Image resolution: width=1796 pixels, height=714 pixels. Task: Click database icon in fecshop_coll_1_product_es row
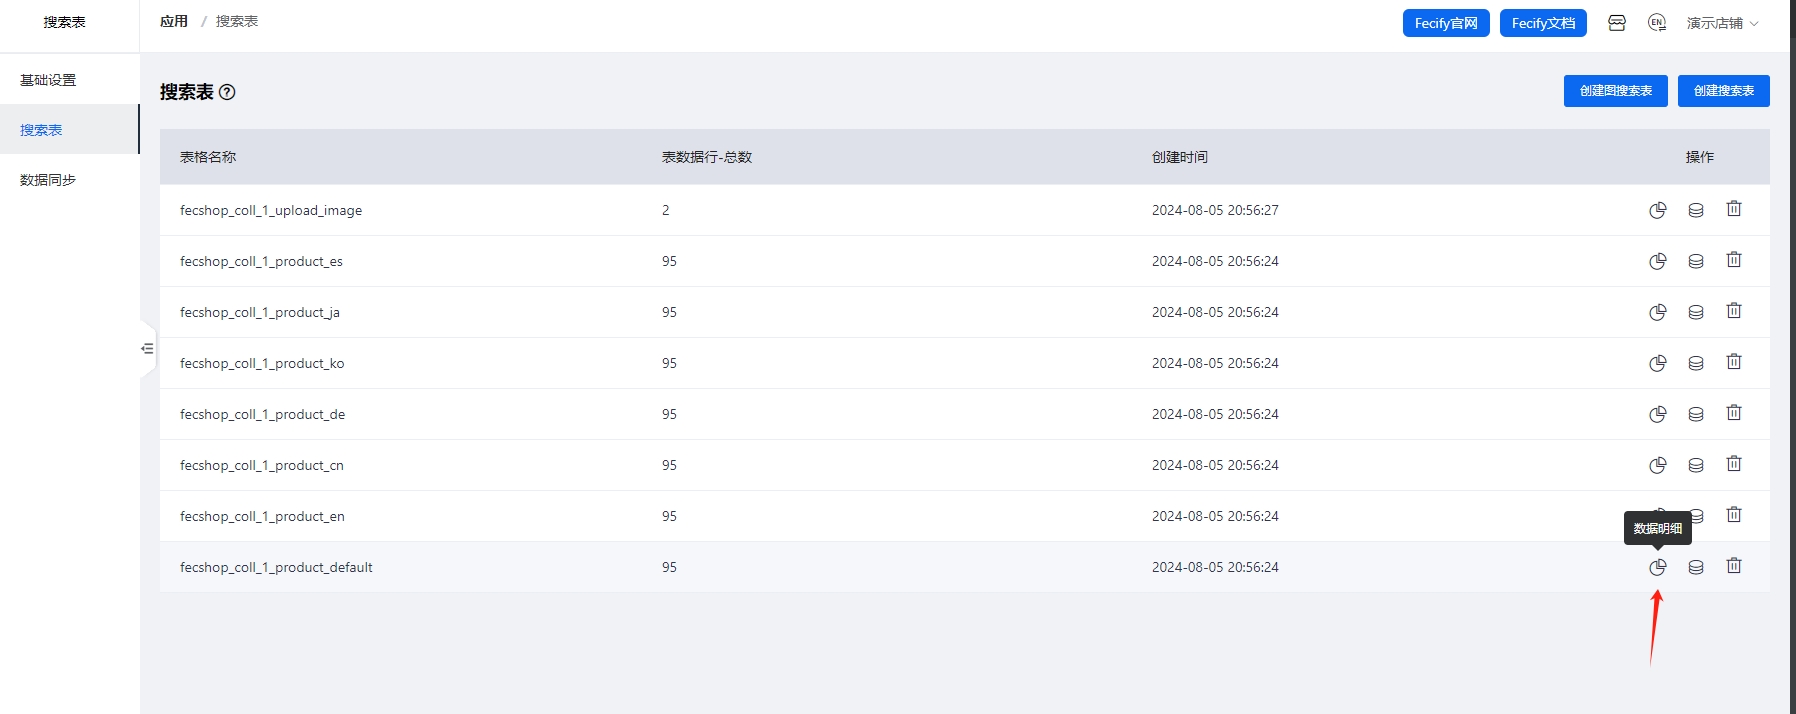(1696, 261)
